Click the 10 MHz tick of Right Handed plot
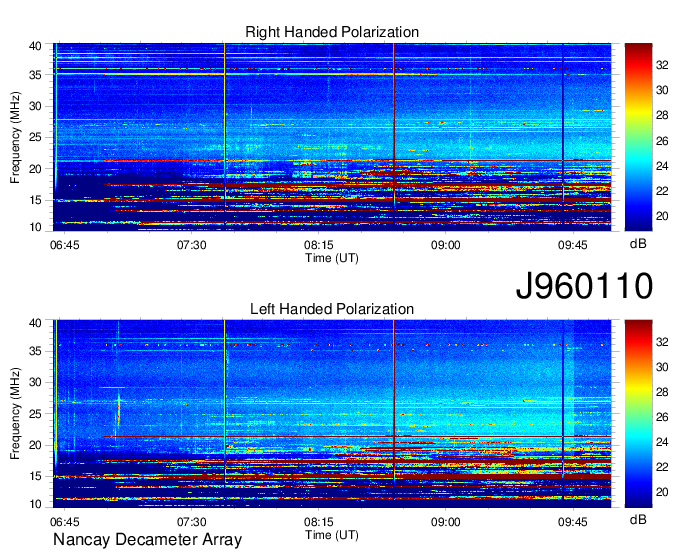The image size is (680, 552). 35,227
